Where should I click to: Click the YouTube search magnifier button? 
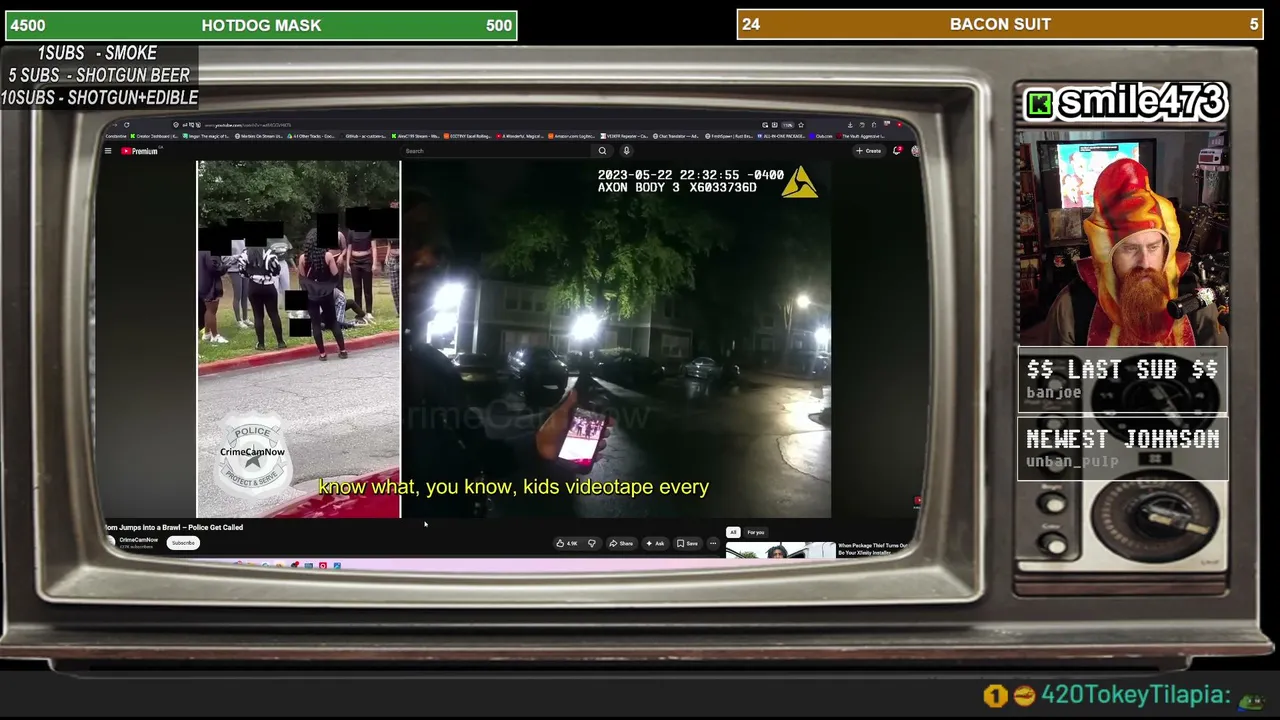click(602, 151)
